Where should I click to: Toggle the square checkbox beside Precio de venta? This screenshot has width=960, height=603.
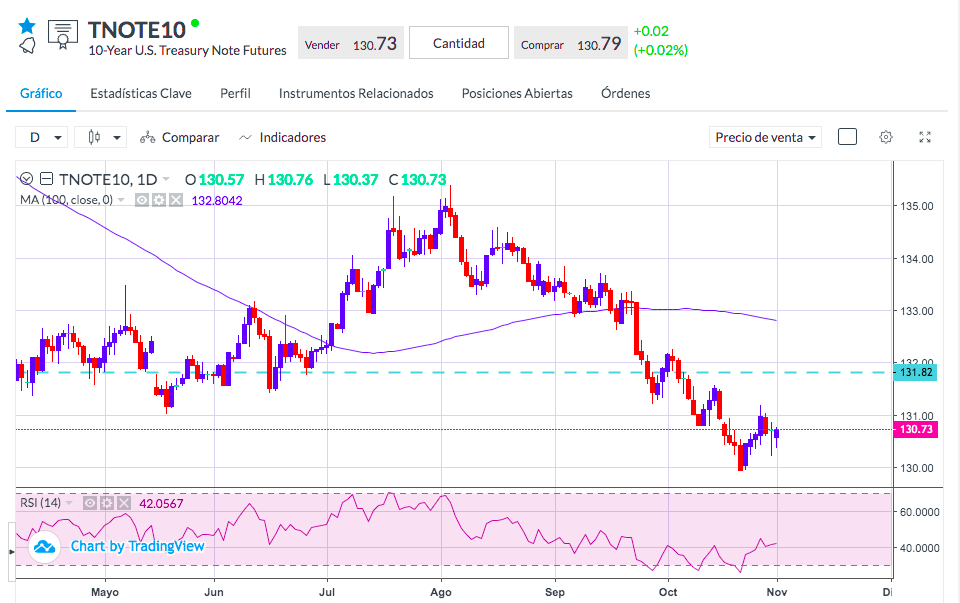pyautogui.click(x=847, y=137)
